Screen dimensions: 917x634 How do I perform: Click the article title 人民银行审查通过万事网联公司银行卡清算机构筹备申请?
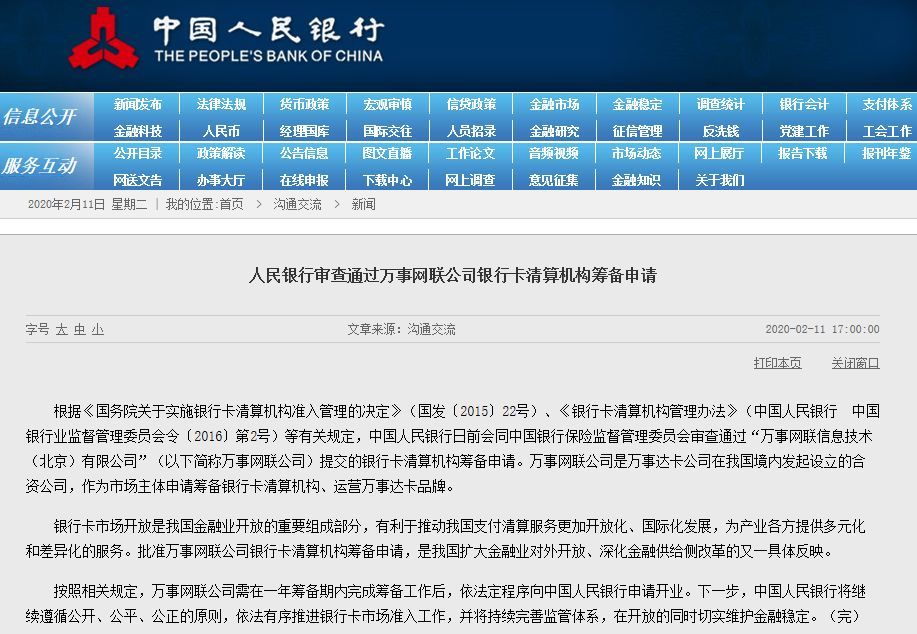pyautogui.click(x=453, y=275)
